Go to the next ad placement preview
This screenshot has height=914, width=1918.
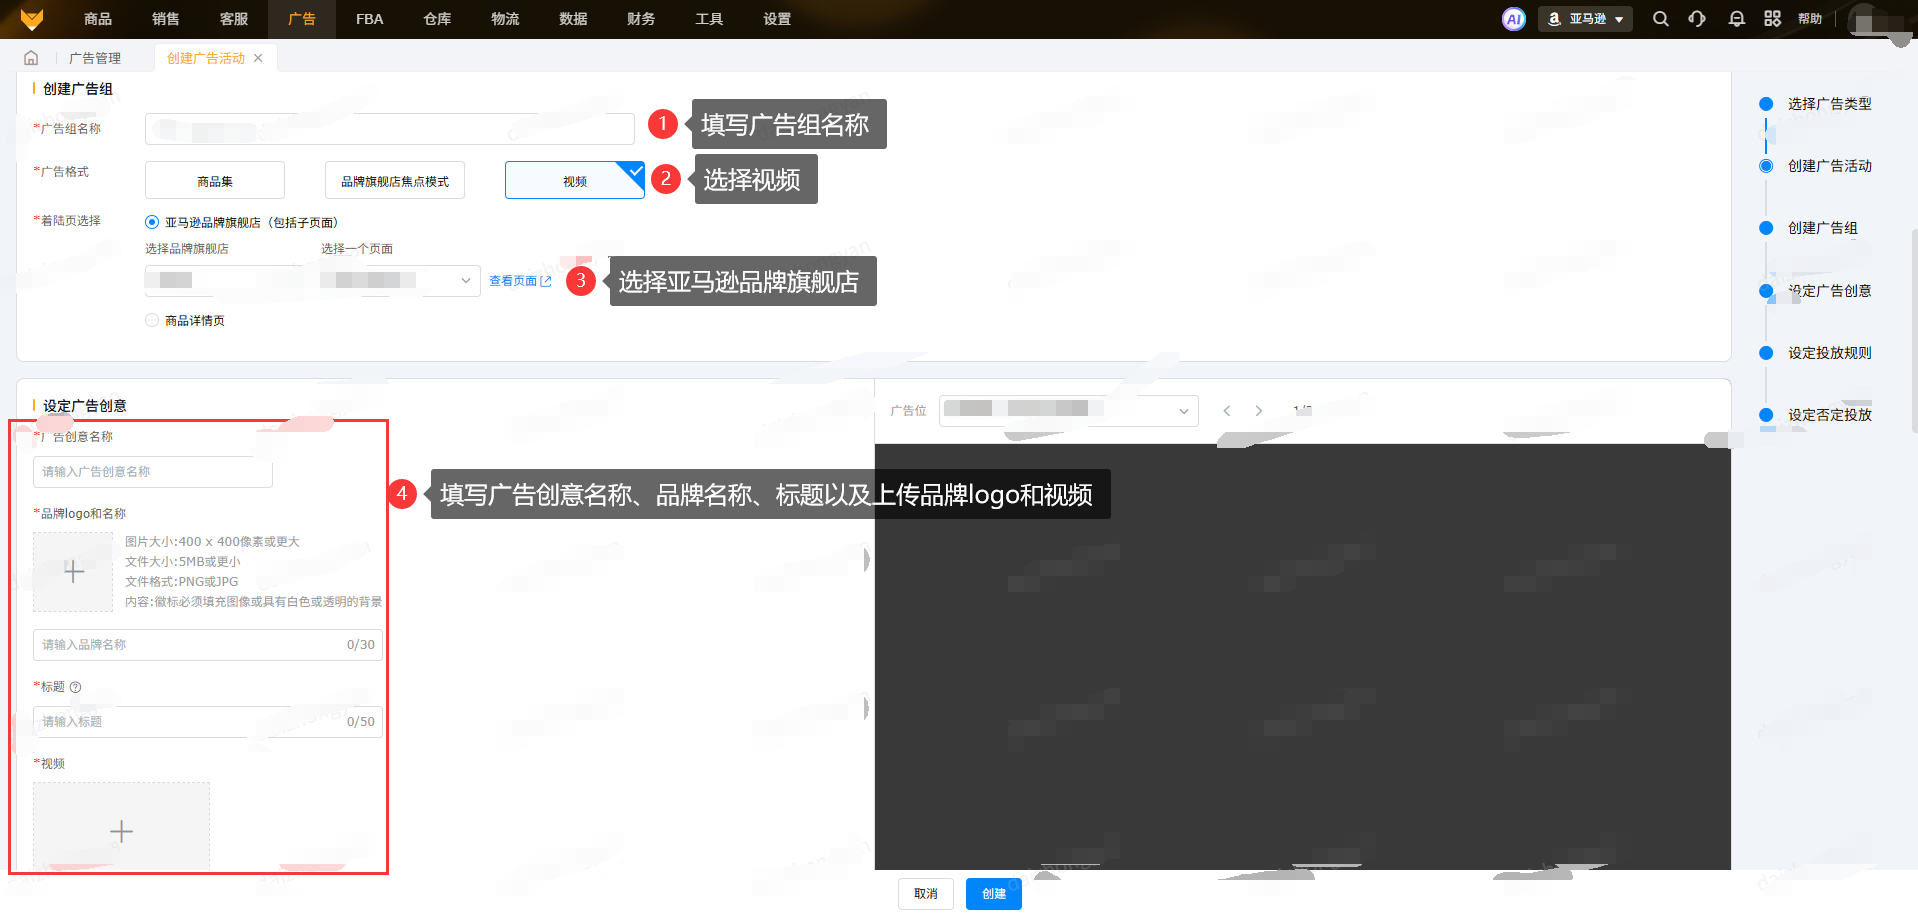1259,411
